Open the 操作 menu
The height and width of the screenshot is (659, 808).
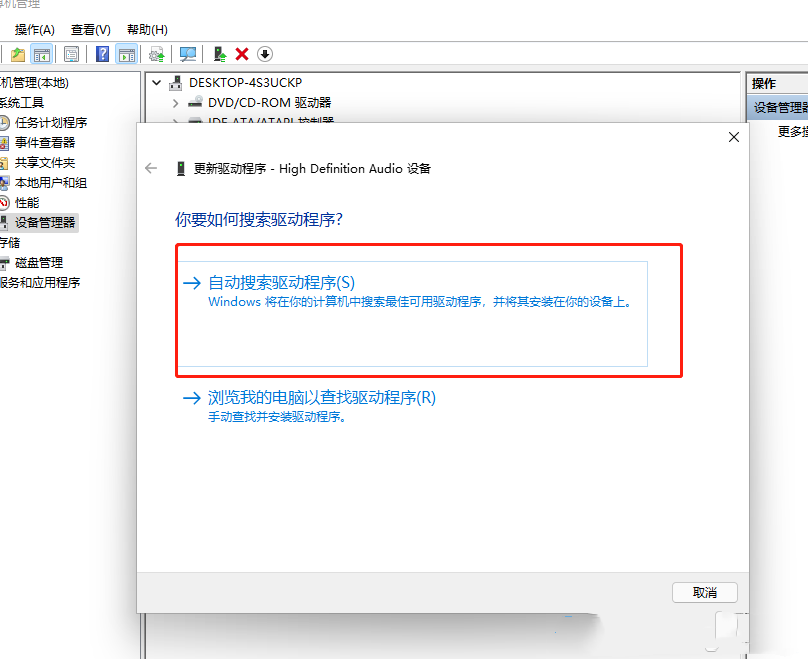coord(35,29)
